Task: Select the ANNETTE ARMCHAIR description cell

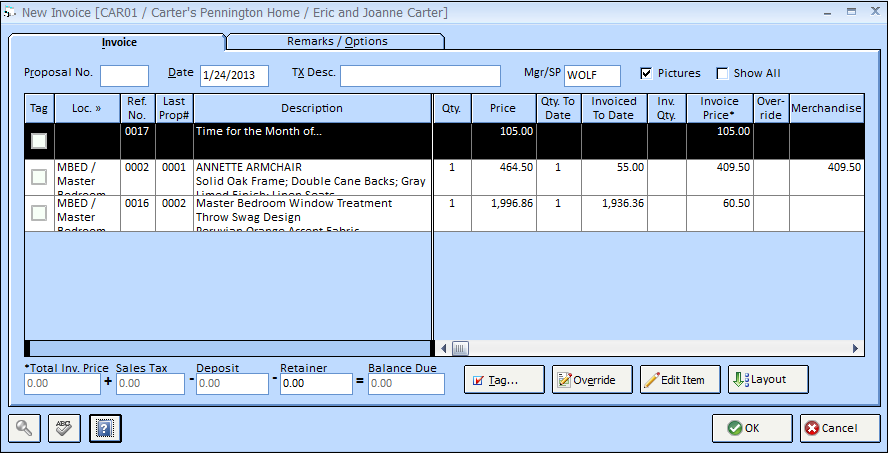Action: (313, 177)
